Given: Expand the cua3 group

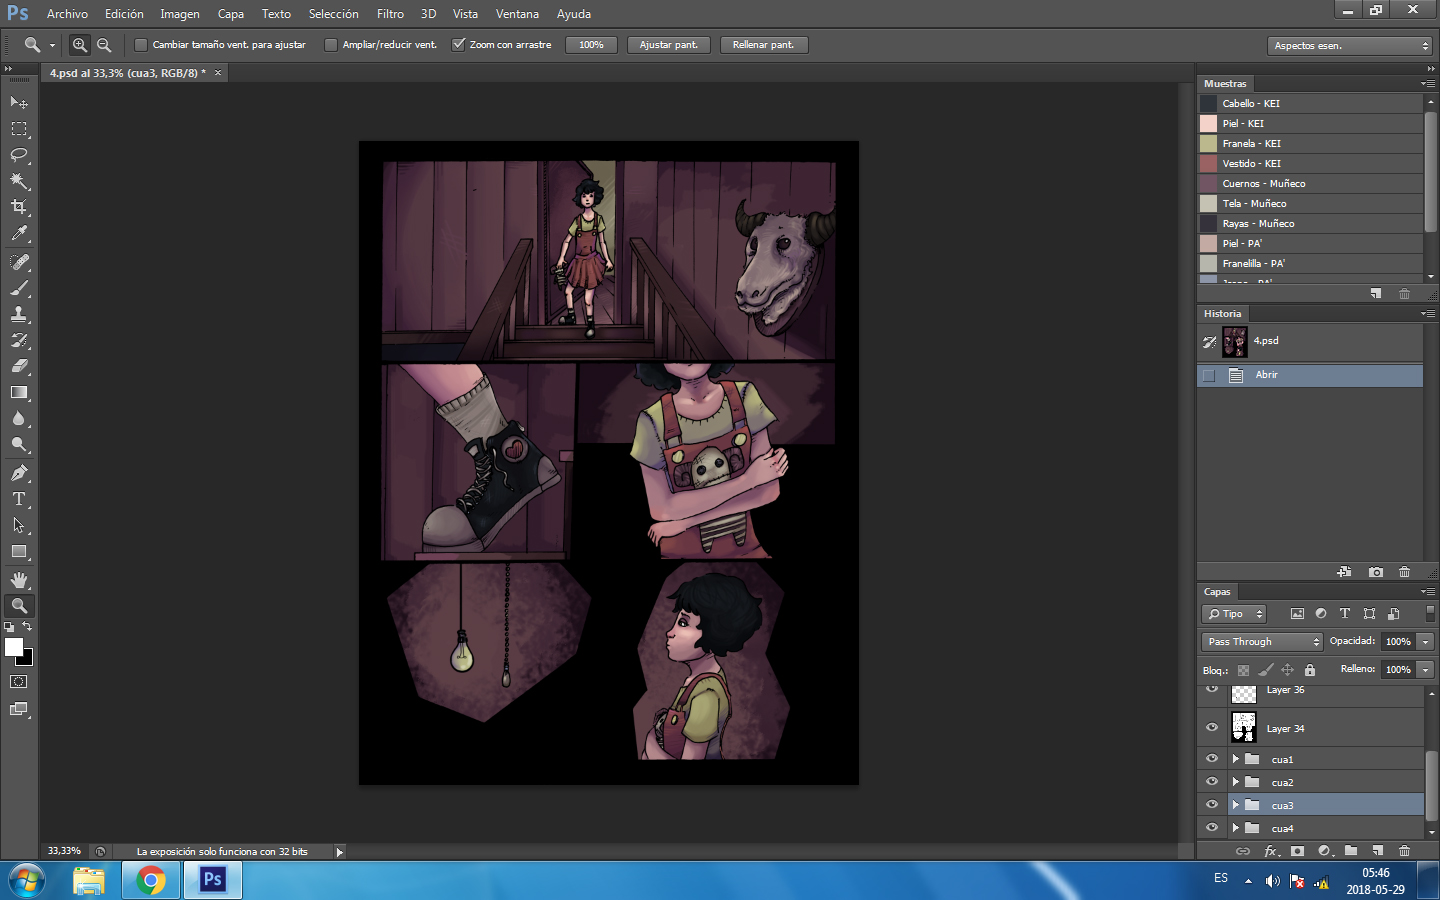Looking at the screenshot, I should tap(1236, 805).
